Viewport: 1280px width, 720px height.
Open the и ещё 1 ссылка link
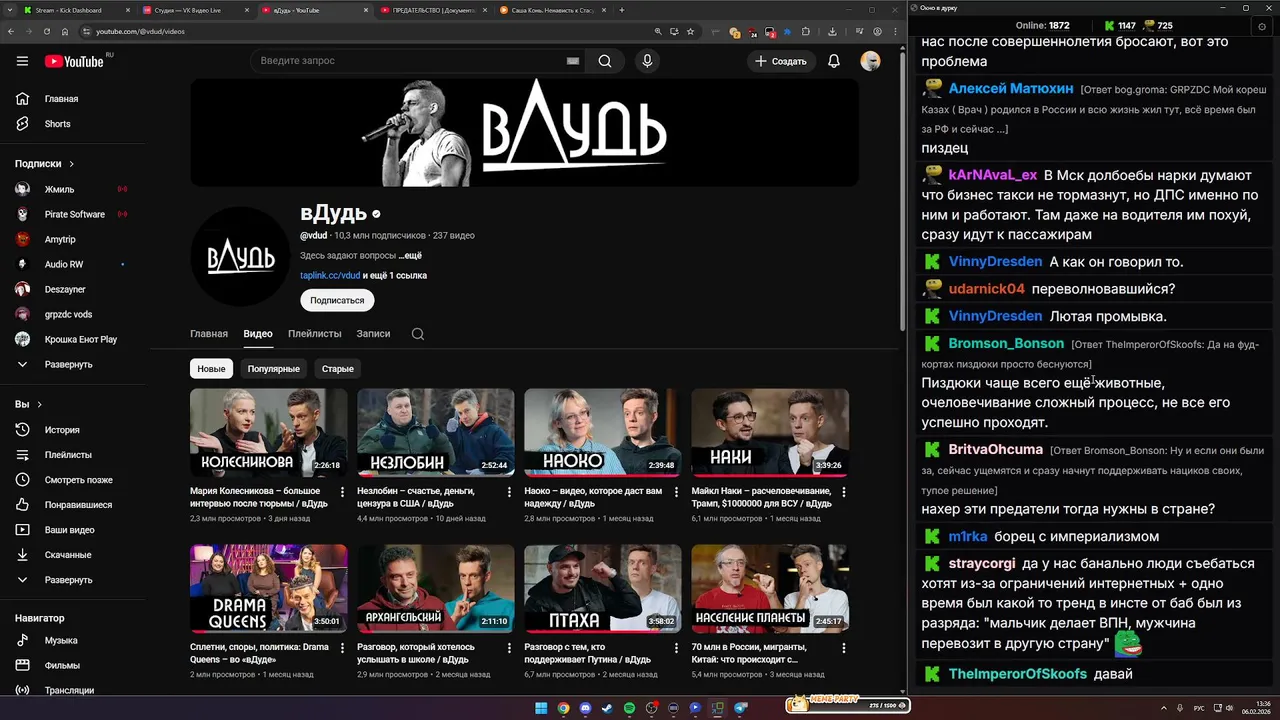point(395,275)
